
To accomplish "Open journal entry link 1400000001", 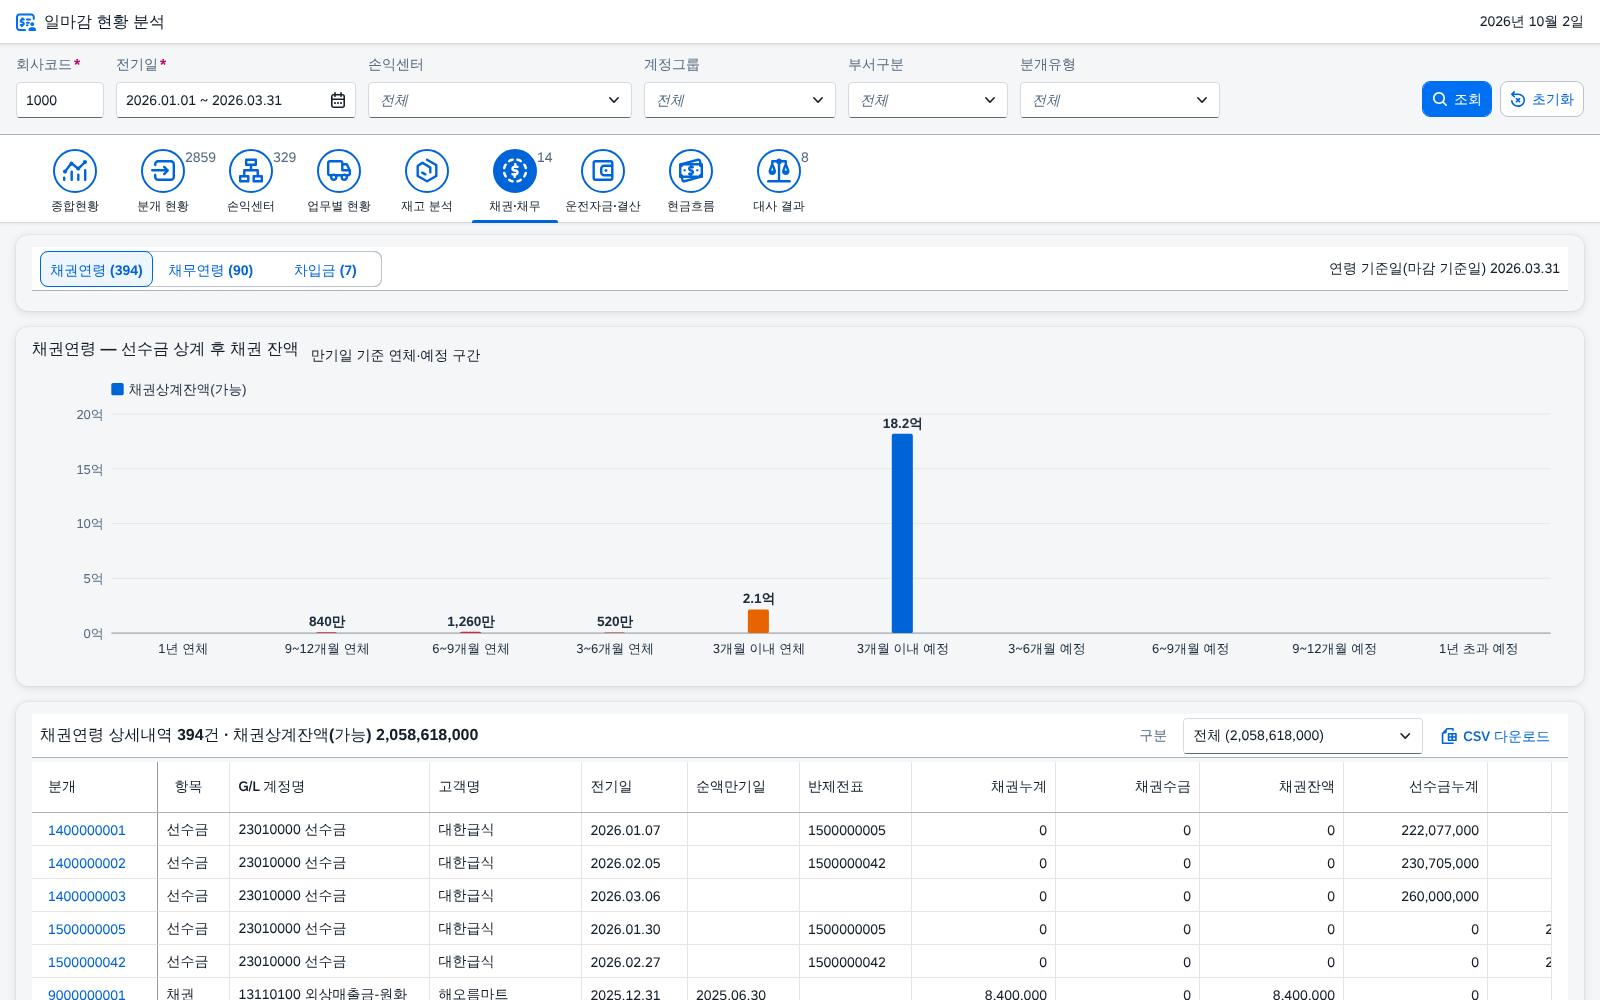I will tap(87, 830).
